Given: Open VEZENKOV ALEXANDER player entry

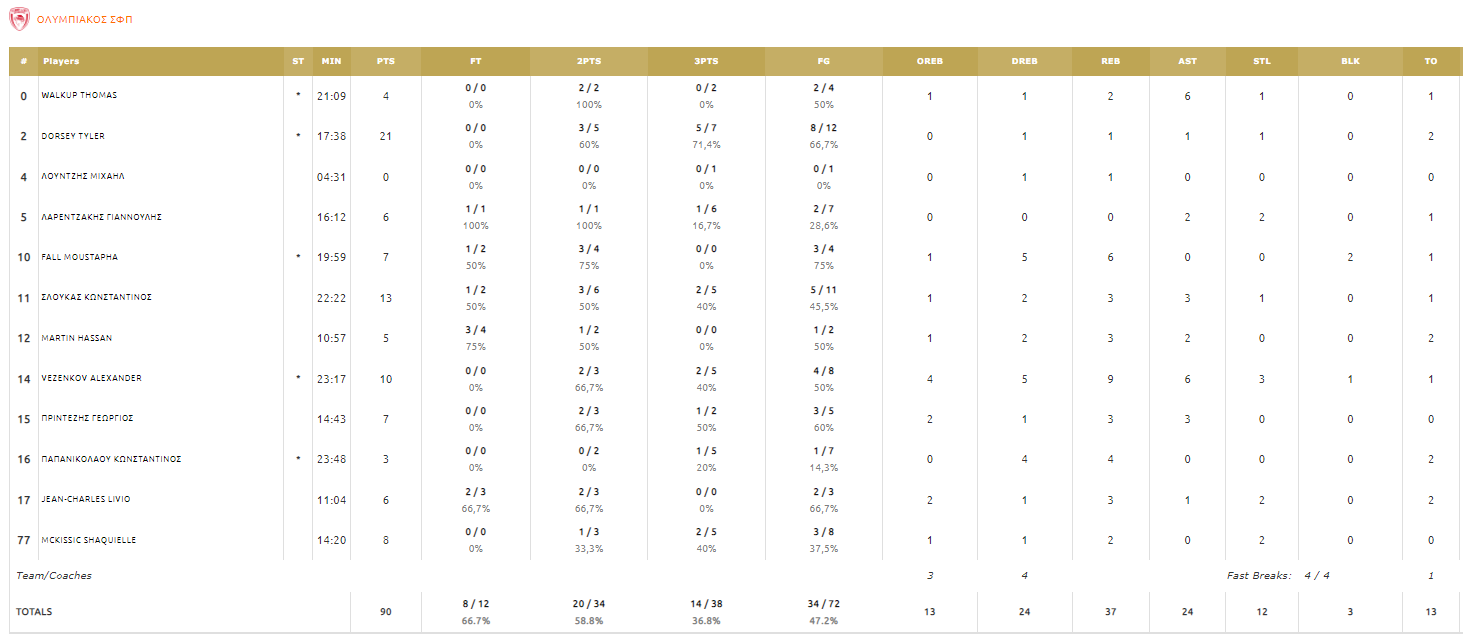Looking at the screenshot, I should click(x=91, y=378).
